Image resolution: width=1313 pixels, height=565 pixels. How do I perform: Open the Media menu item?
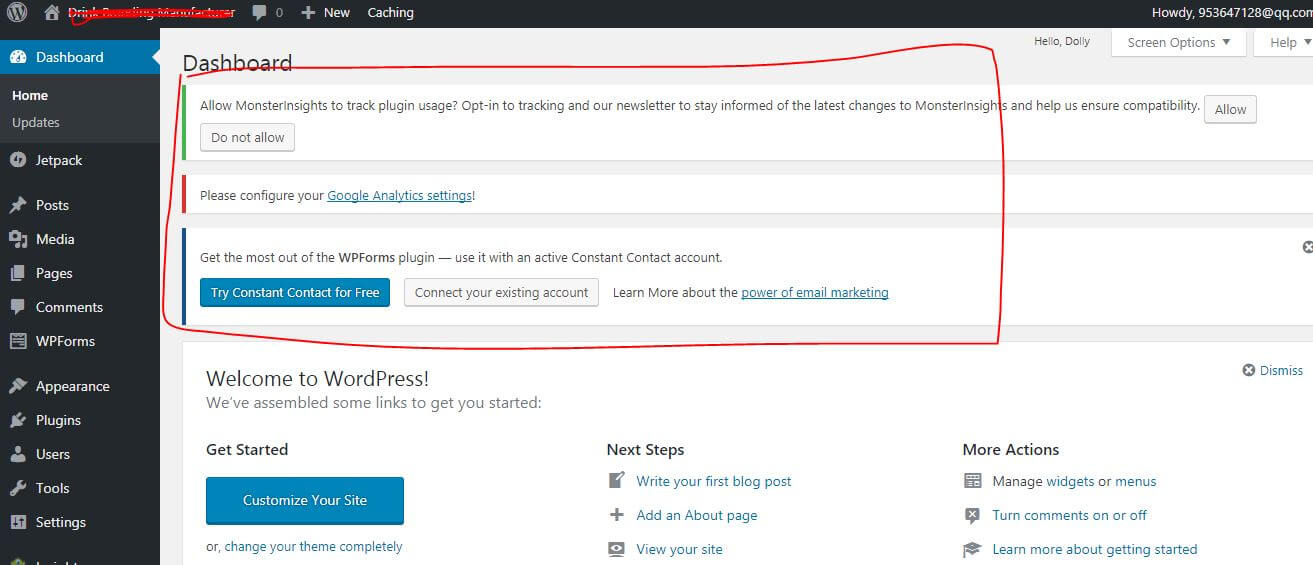(x=80, y=239)
